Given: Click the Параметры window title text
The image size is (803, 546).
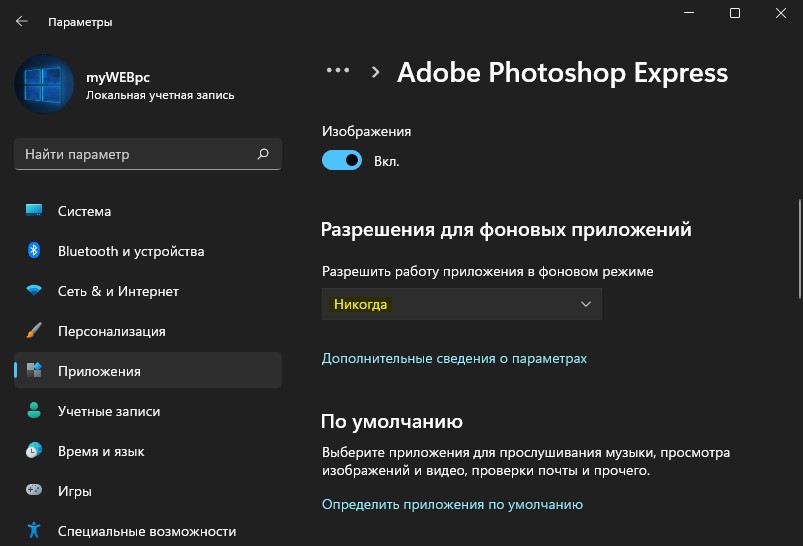Looking at the screenshot, I should point(80,22).
